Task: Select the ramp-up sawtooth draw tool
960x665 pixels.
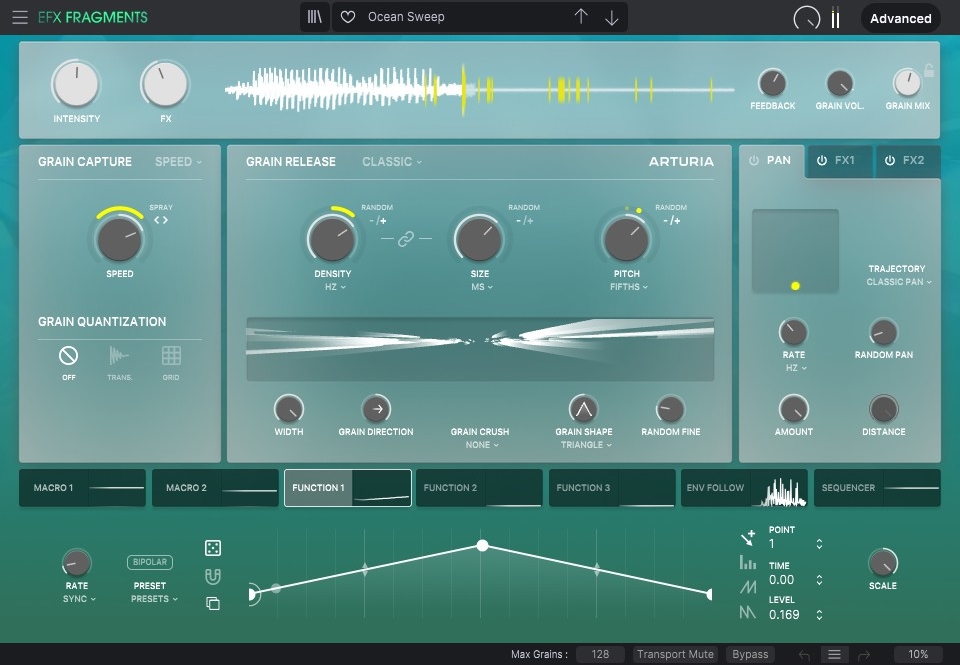Action: pos(748,587)
